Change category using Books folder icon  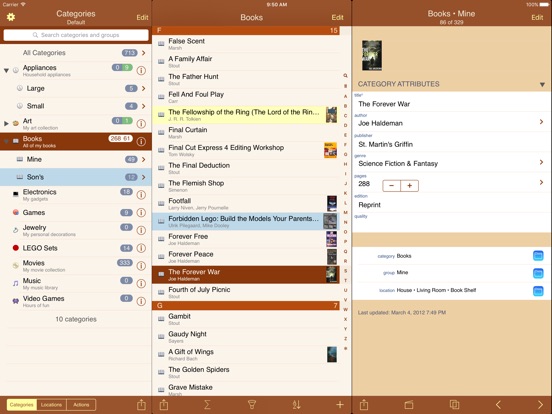pos(538,256)
